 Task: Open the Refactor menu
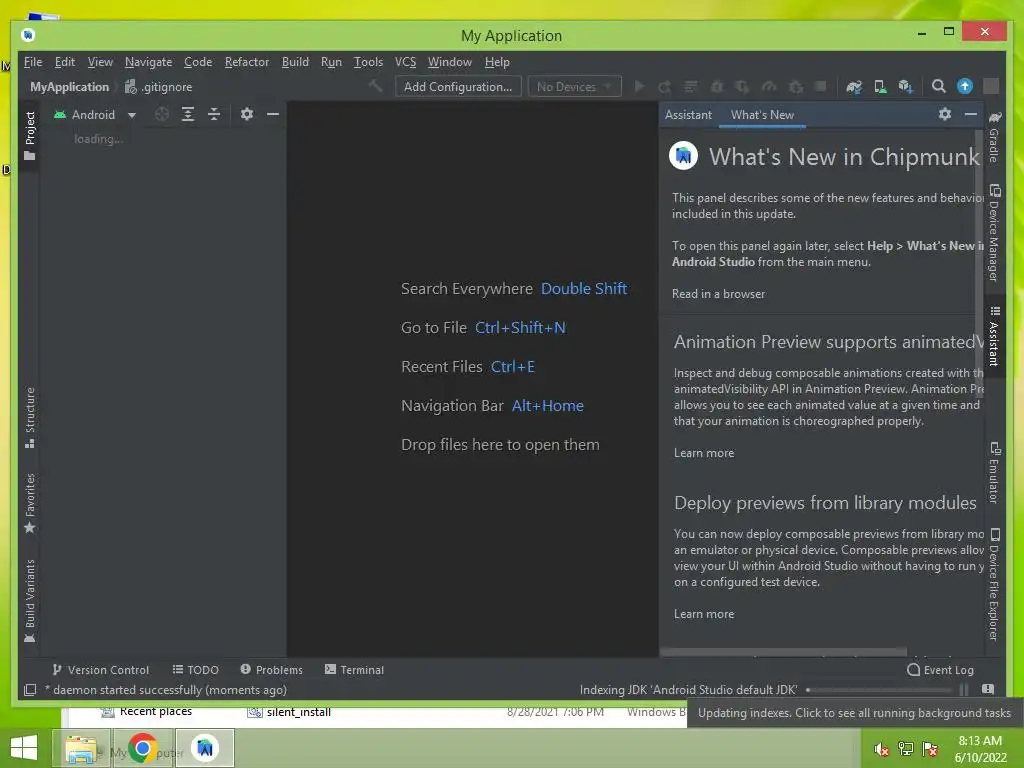tap(247, 62)
